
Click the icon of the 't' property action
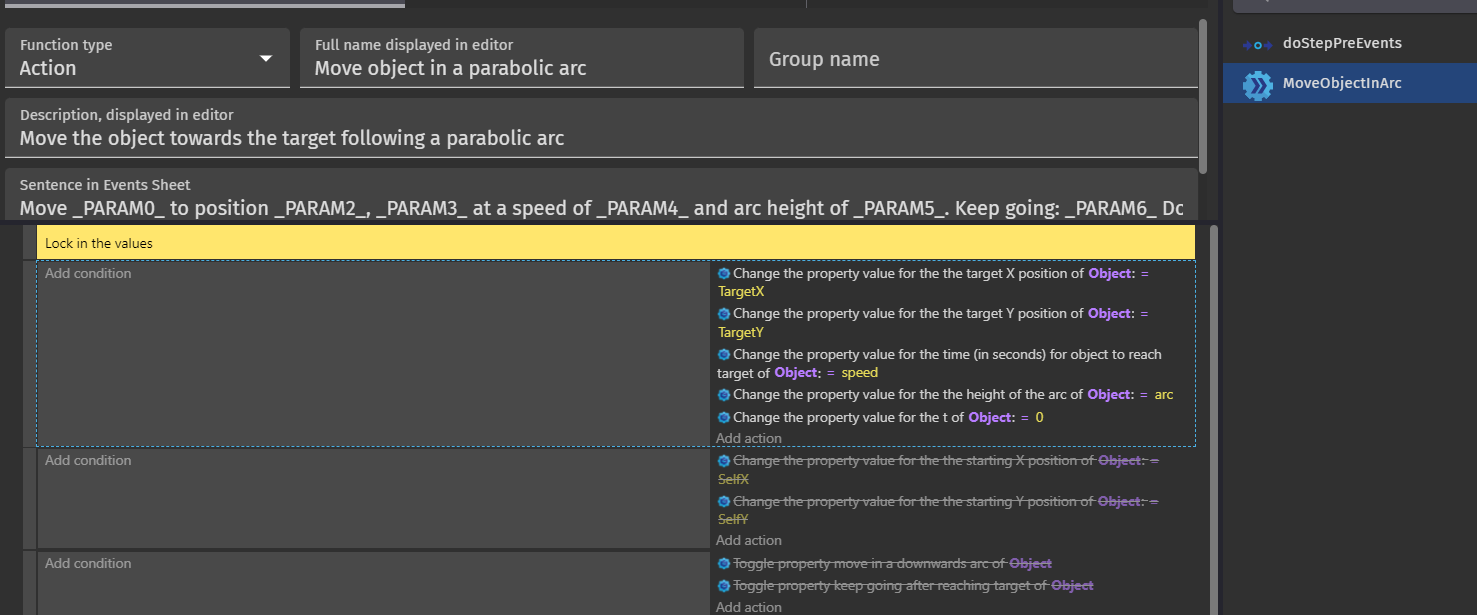[x=724, y=417]
